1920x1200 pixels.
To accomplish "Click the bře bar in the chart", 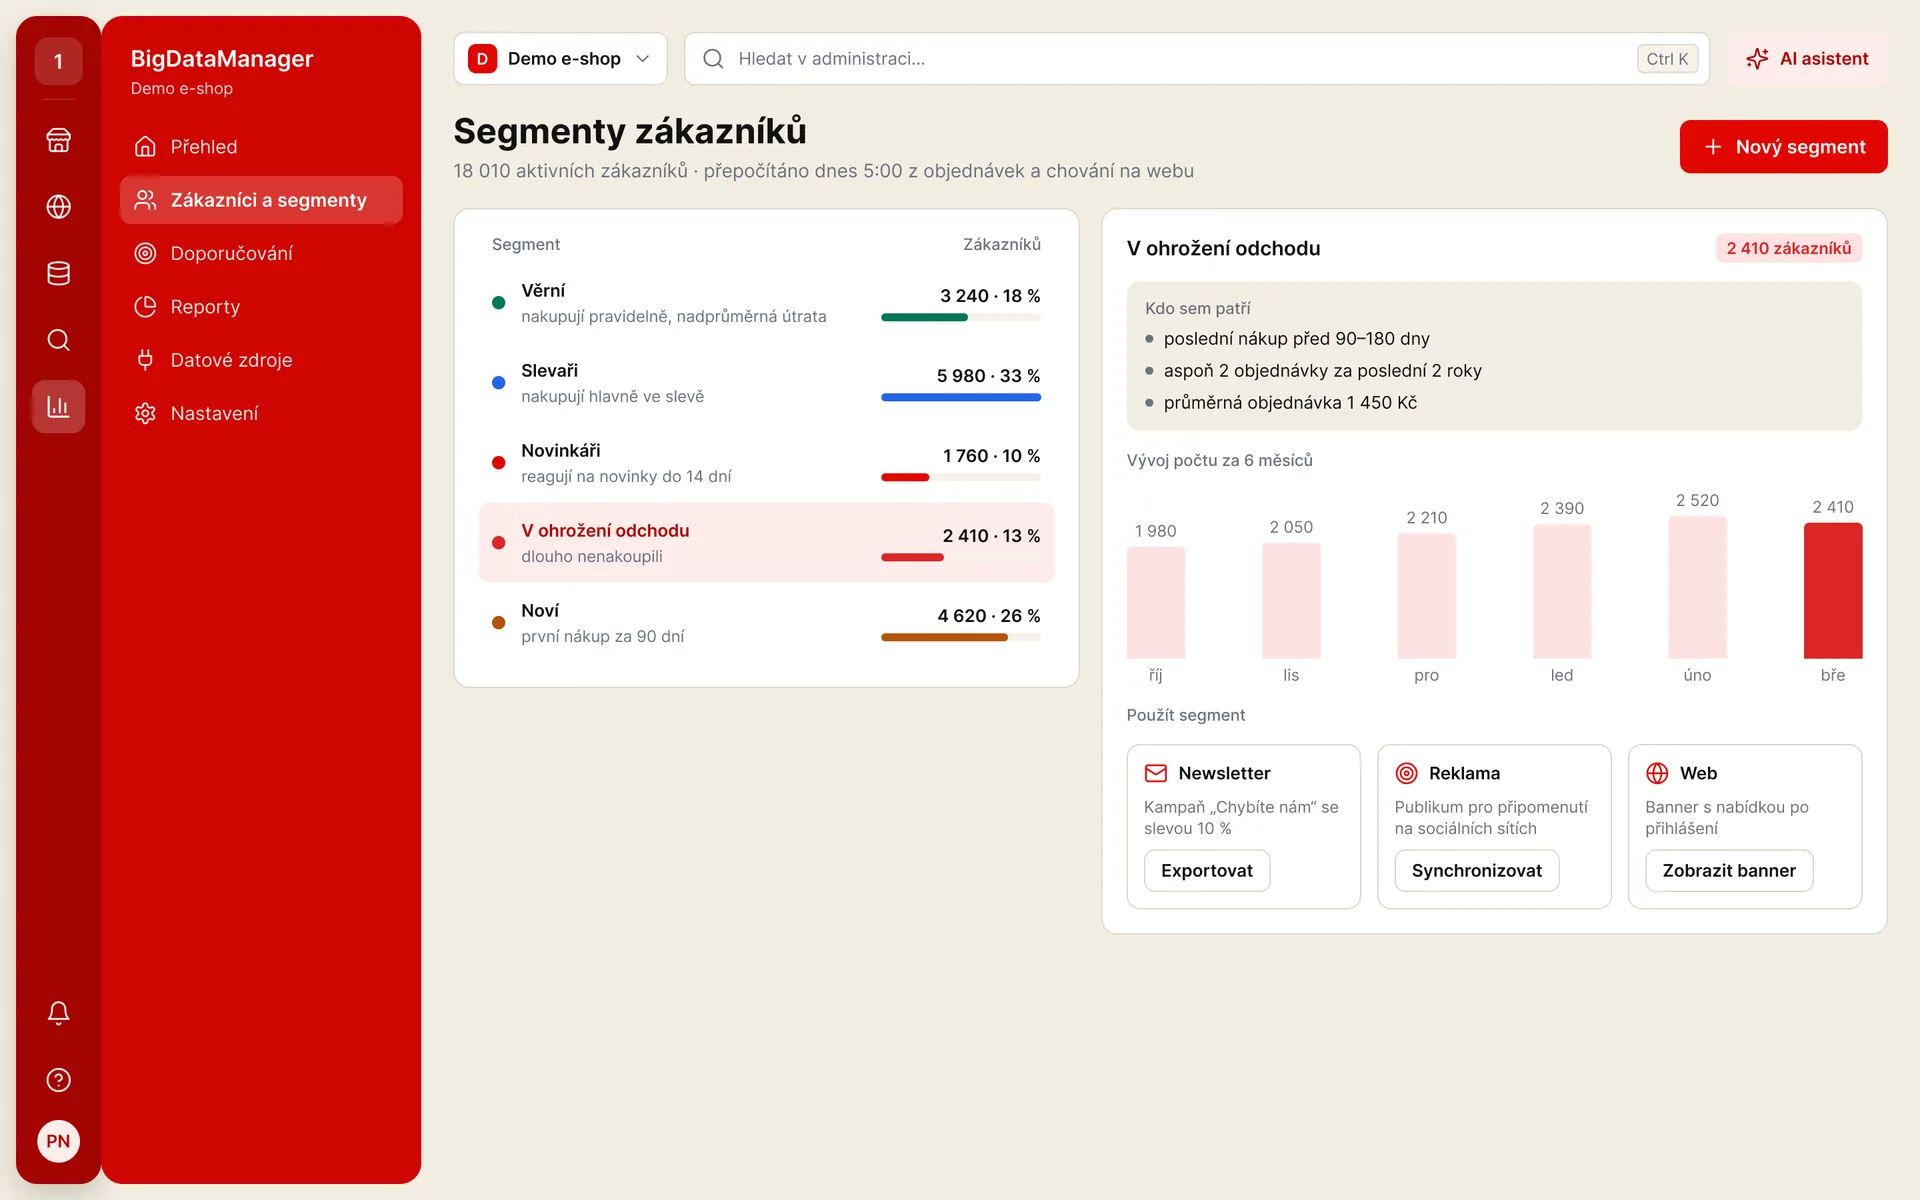I will click(1832, 591).
